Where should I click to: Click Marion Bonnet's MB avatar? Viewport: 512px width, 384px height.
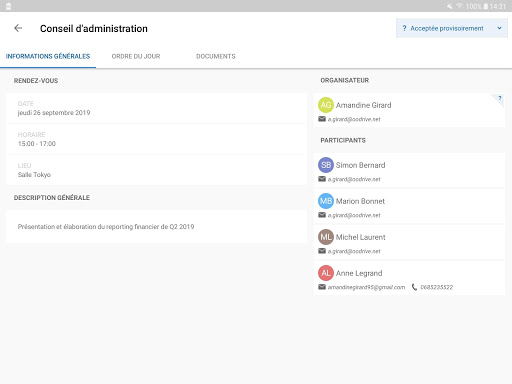coord(326,201)
